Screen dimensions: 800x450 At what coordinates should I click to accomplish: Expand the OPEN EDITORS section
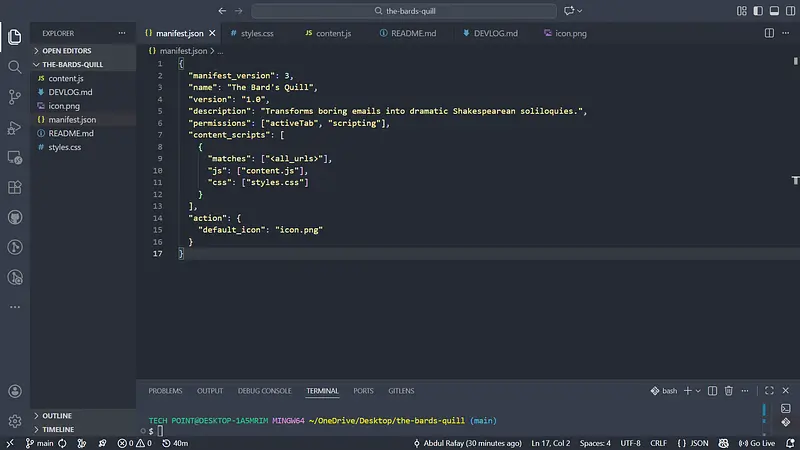pyautogui.click(x=66, y=50)
